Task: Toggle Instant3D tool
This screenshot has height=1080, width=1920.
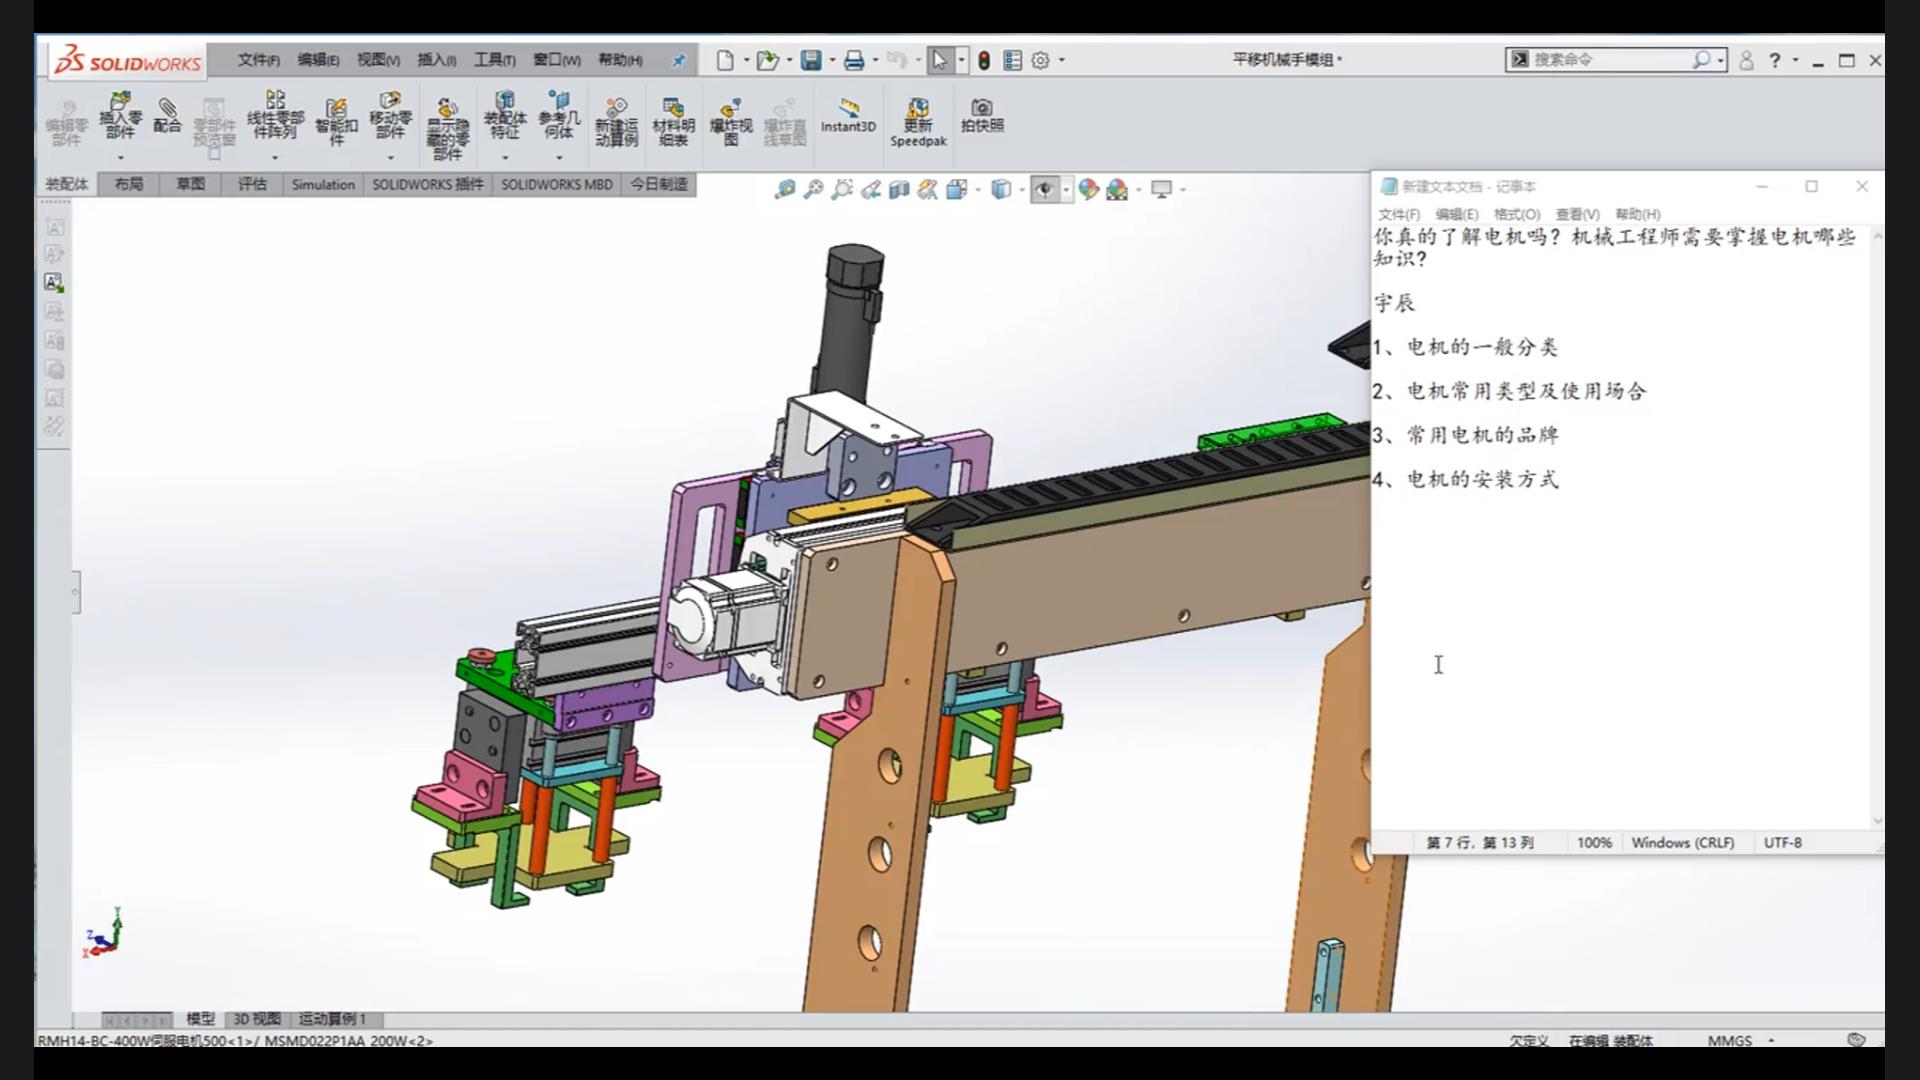Action: pos(848,116)
